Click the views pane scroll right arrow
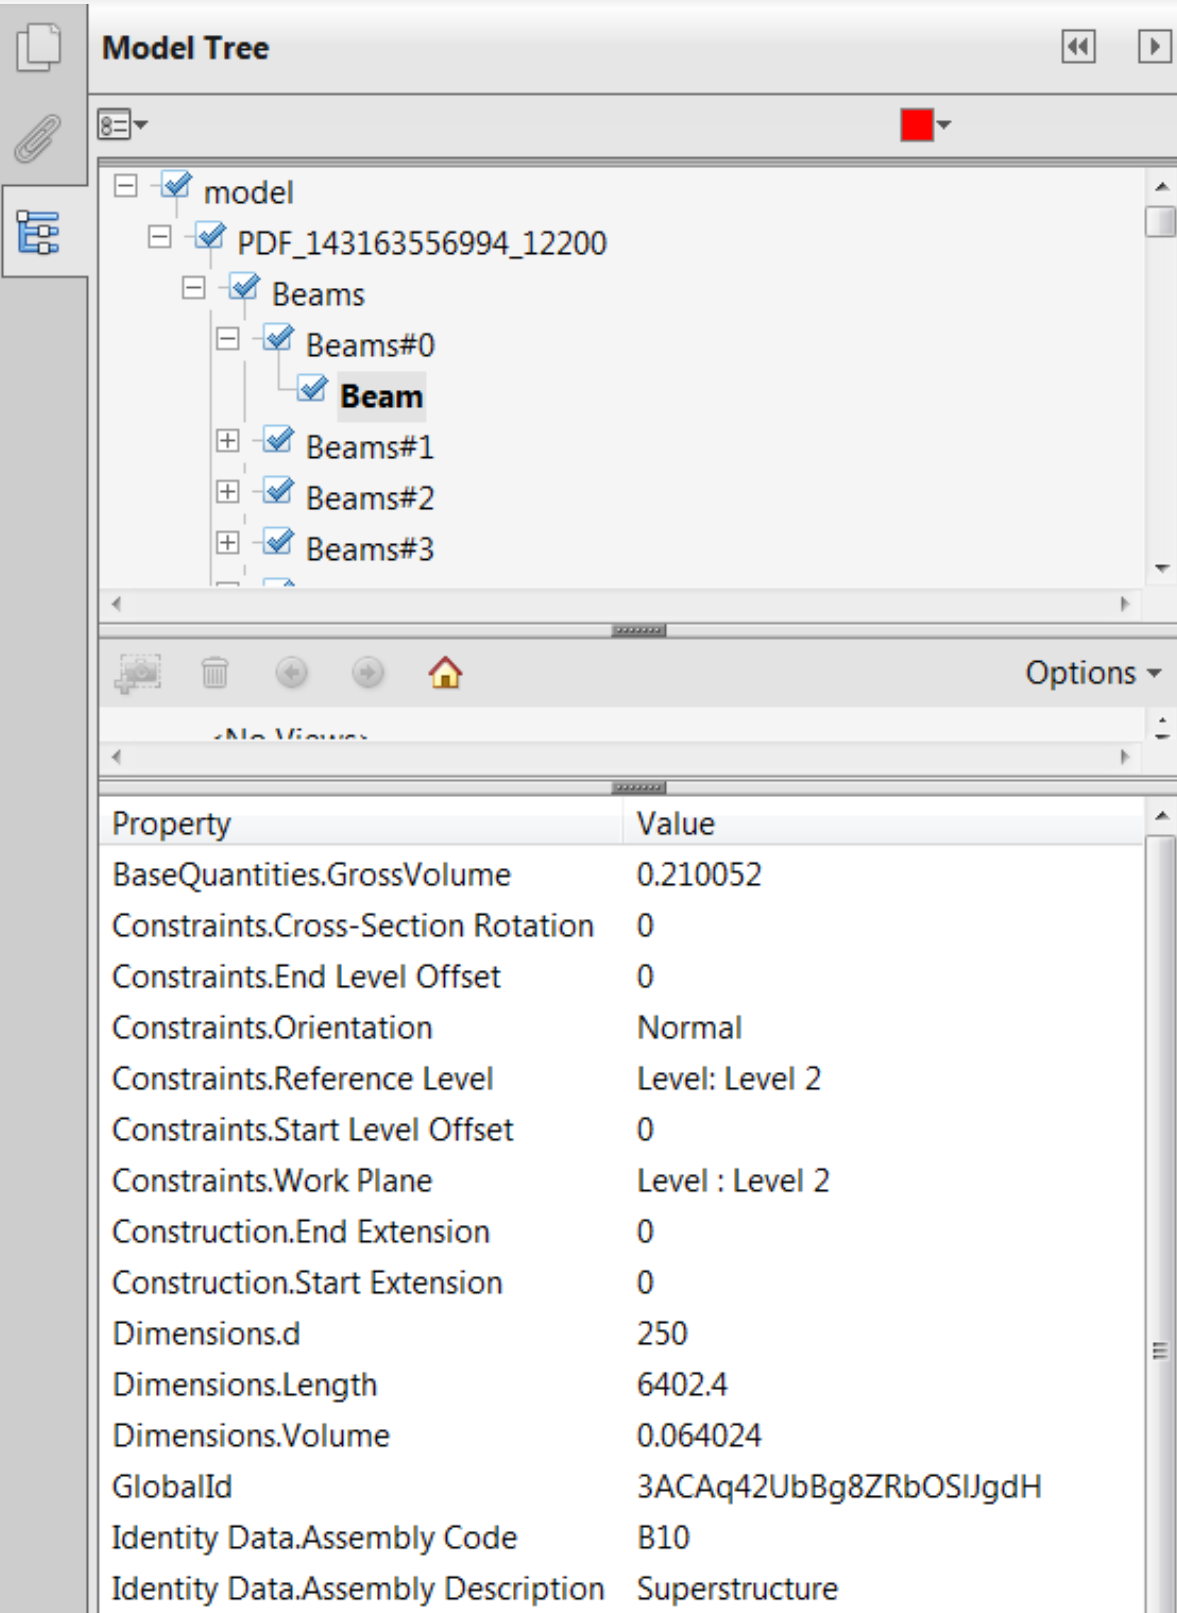The width and height of the screenshot is (1177, 1613). tap(1125, 757)
